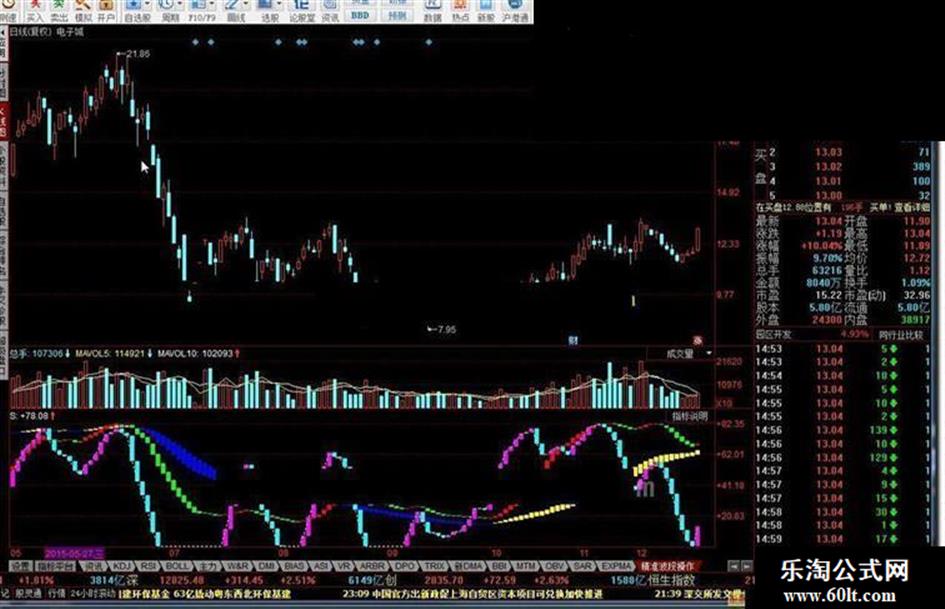Screen dimensions: 945x609
Task: Click the 排名 button next to BBD
Action: (x=397, y=15)
